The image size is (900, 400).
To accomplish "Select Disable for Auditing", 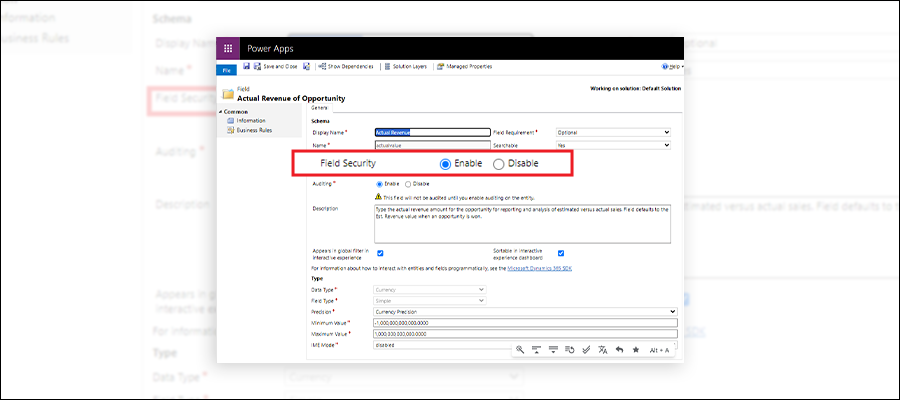I will click(408, 184).
